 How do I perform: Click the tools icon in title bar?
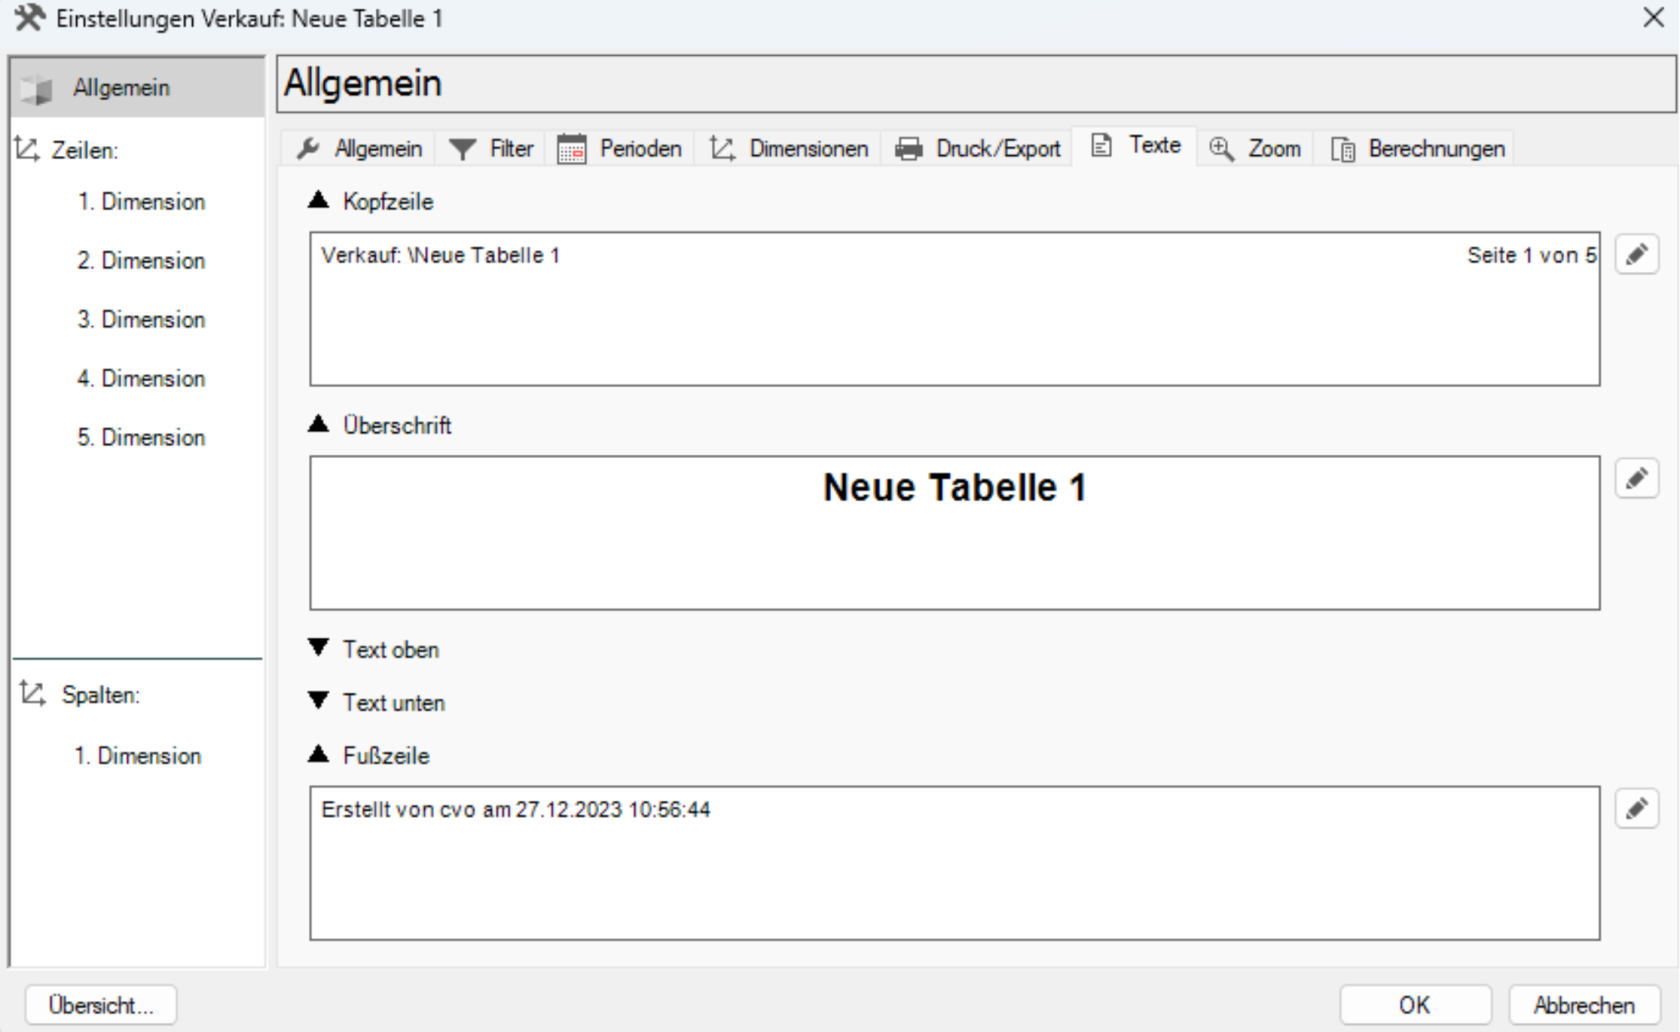coord(29,18)
